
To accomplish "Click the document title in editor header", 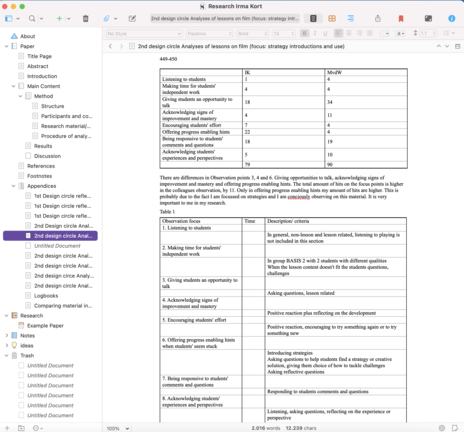I will [x=241, y=46].
